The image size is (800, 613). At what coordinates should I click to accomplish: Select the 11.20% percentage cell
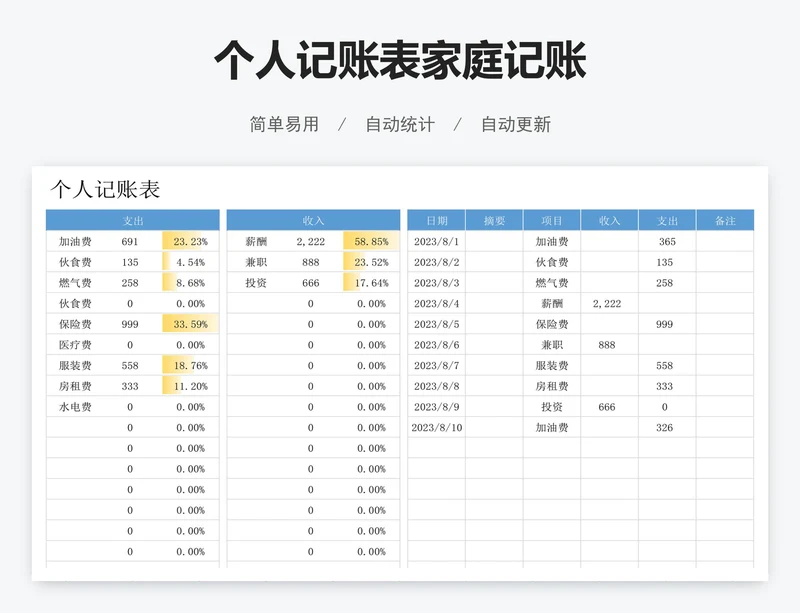click(x=190, y=386)
